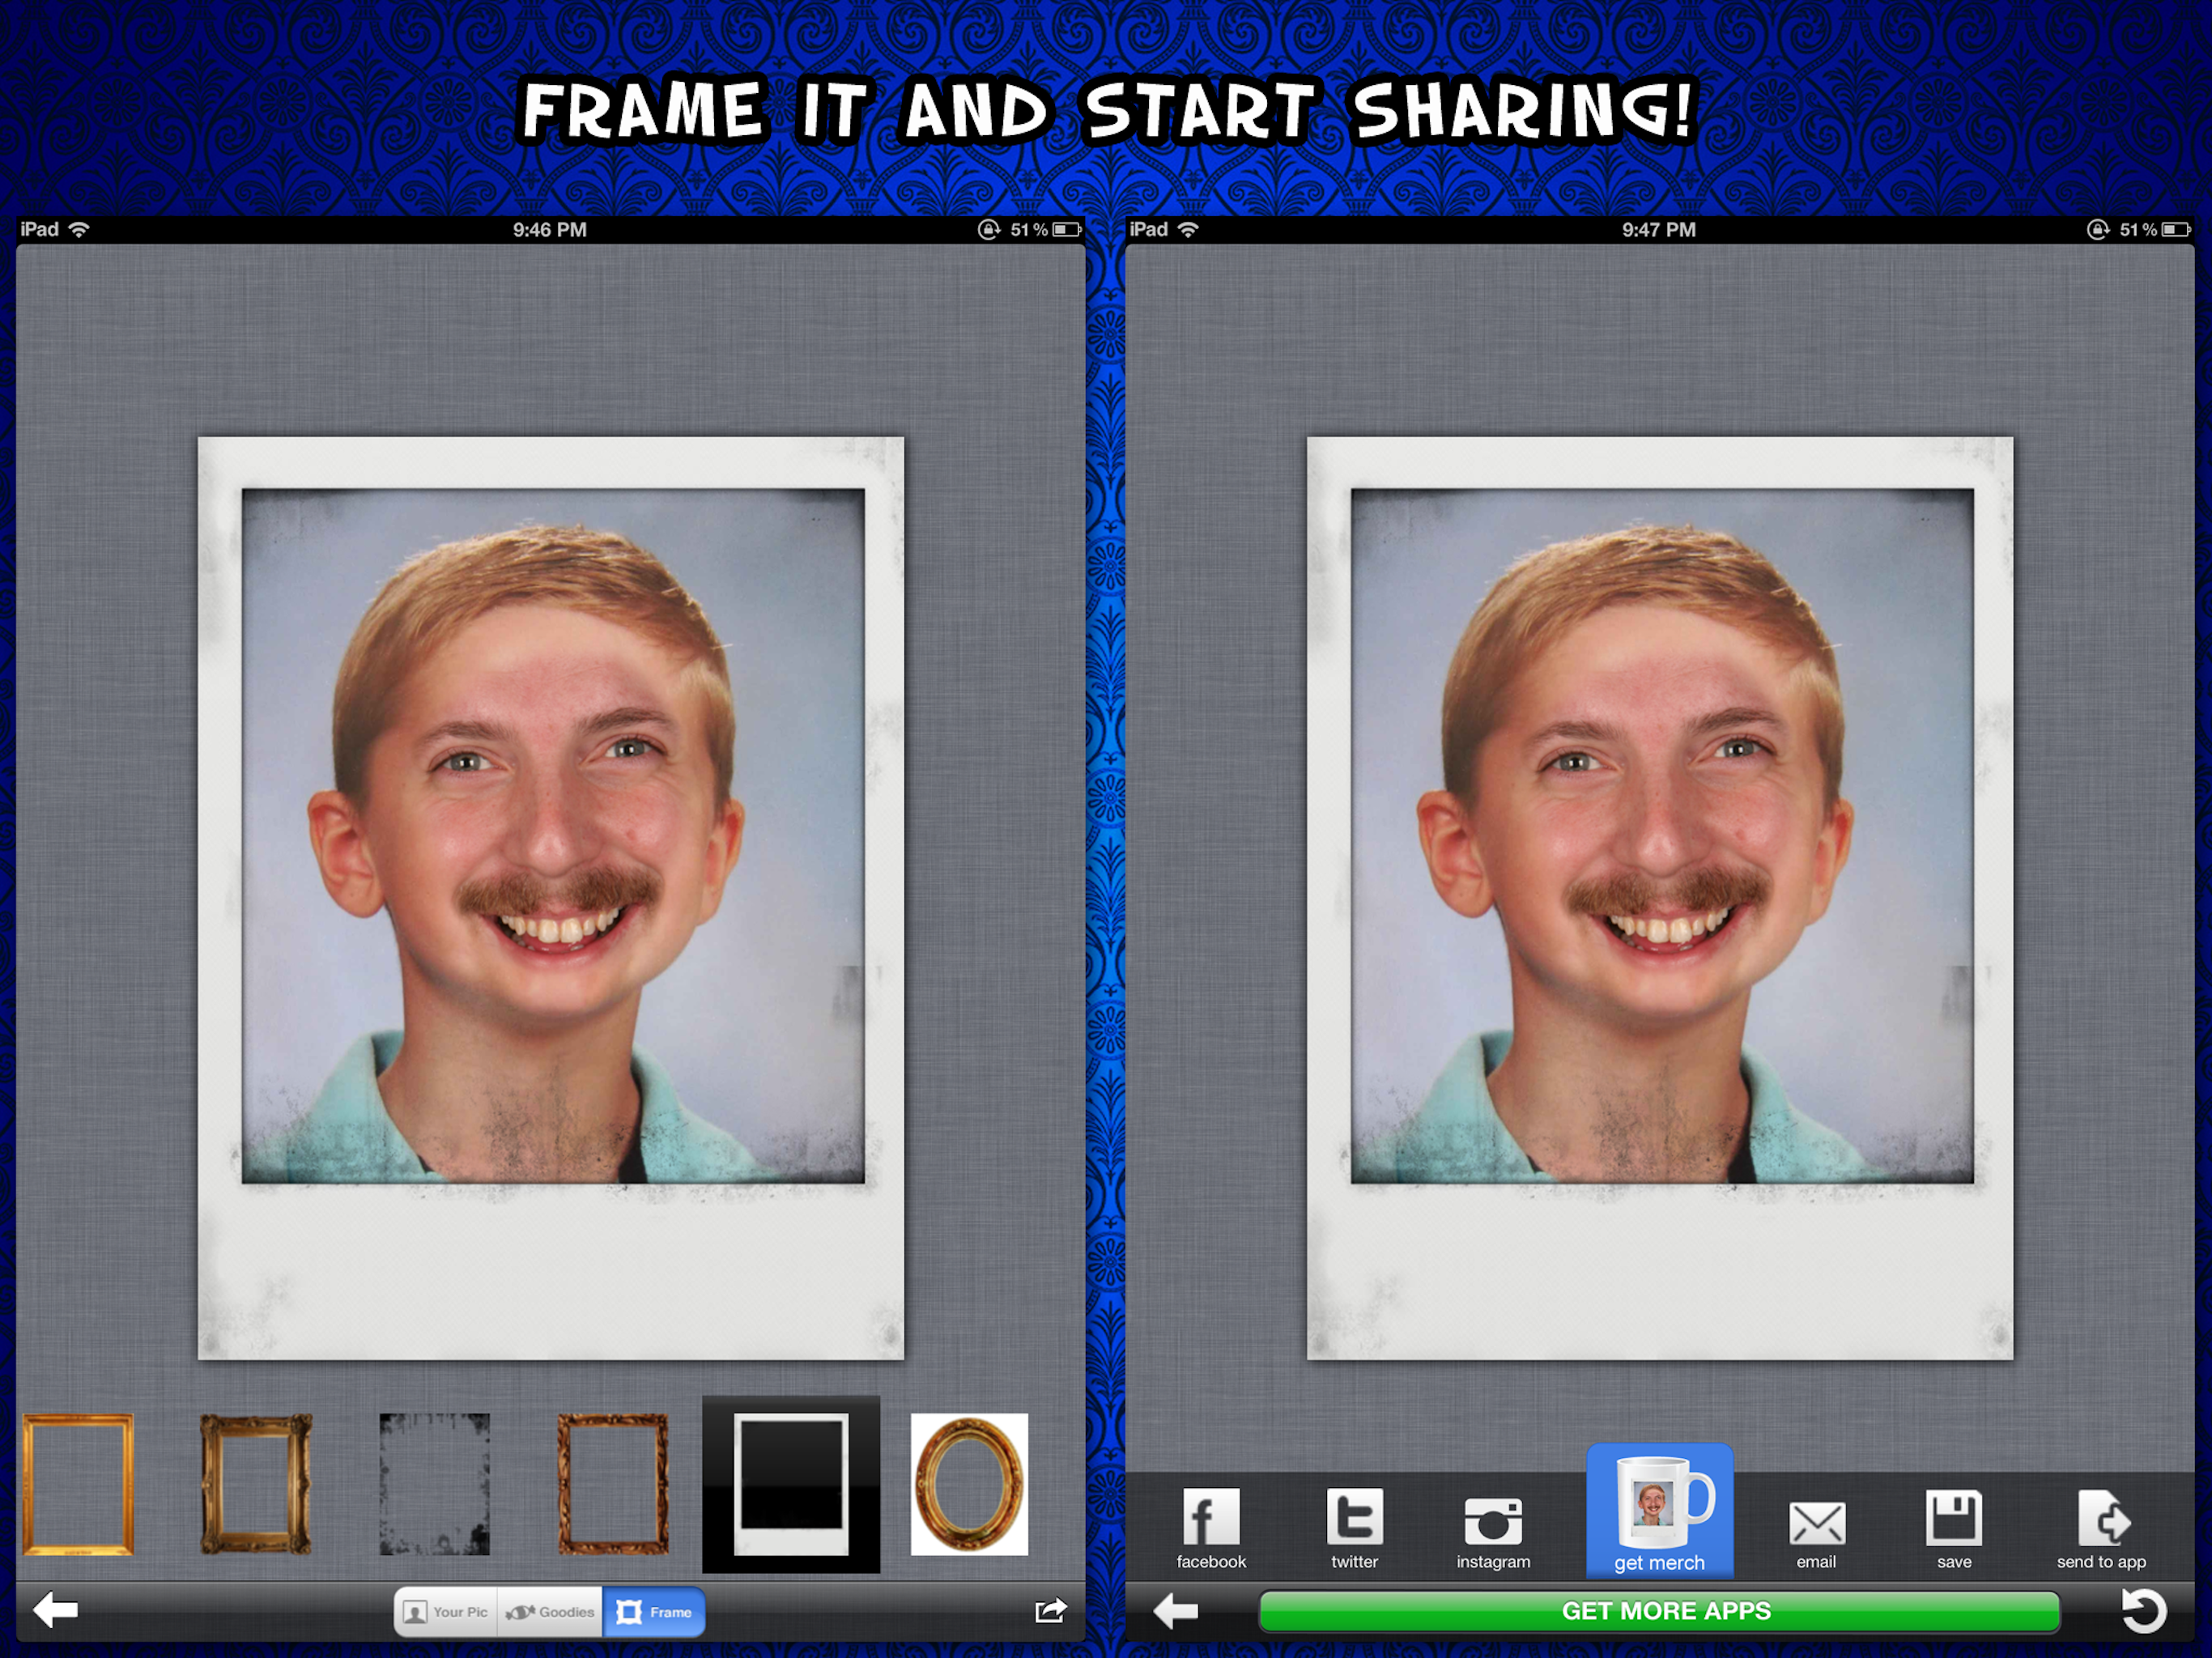Choose the reddish-brown wooden frame
The image size is (2212, 1658).
[613, 1484]
